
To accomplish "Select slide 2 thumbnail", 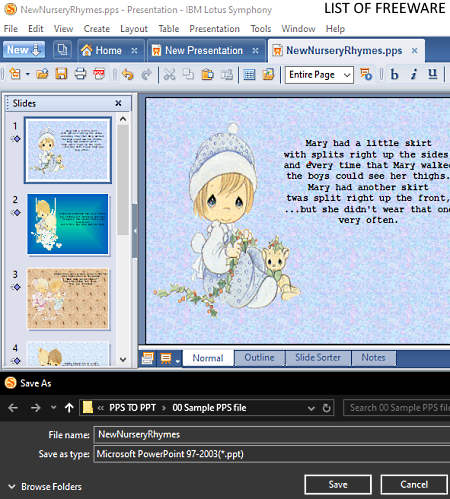I will (x=68, y=224).
